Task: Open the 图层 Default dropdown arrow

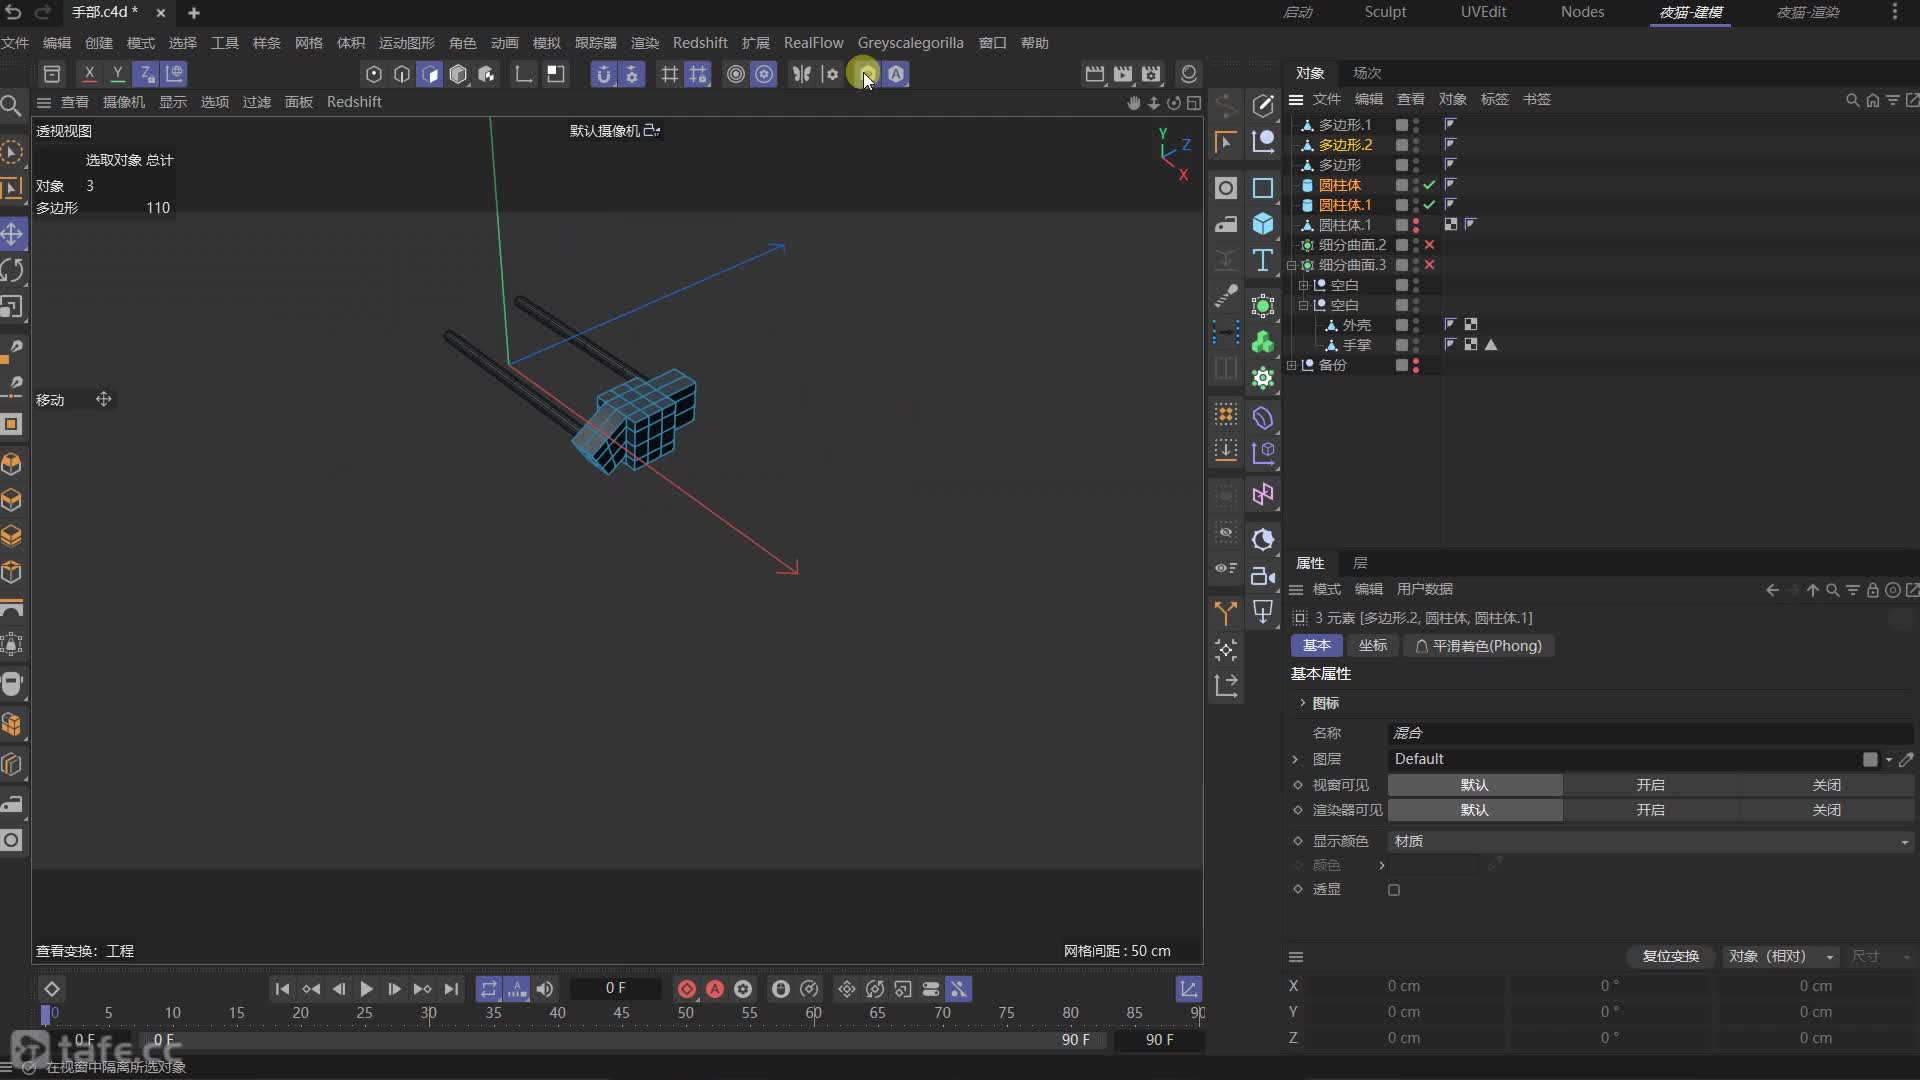Action: (1889, 760)
